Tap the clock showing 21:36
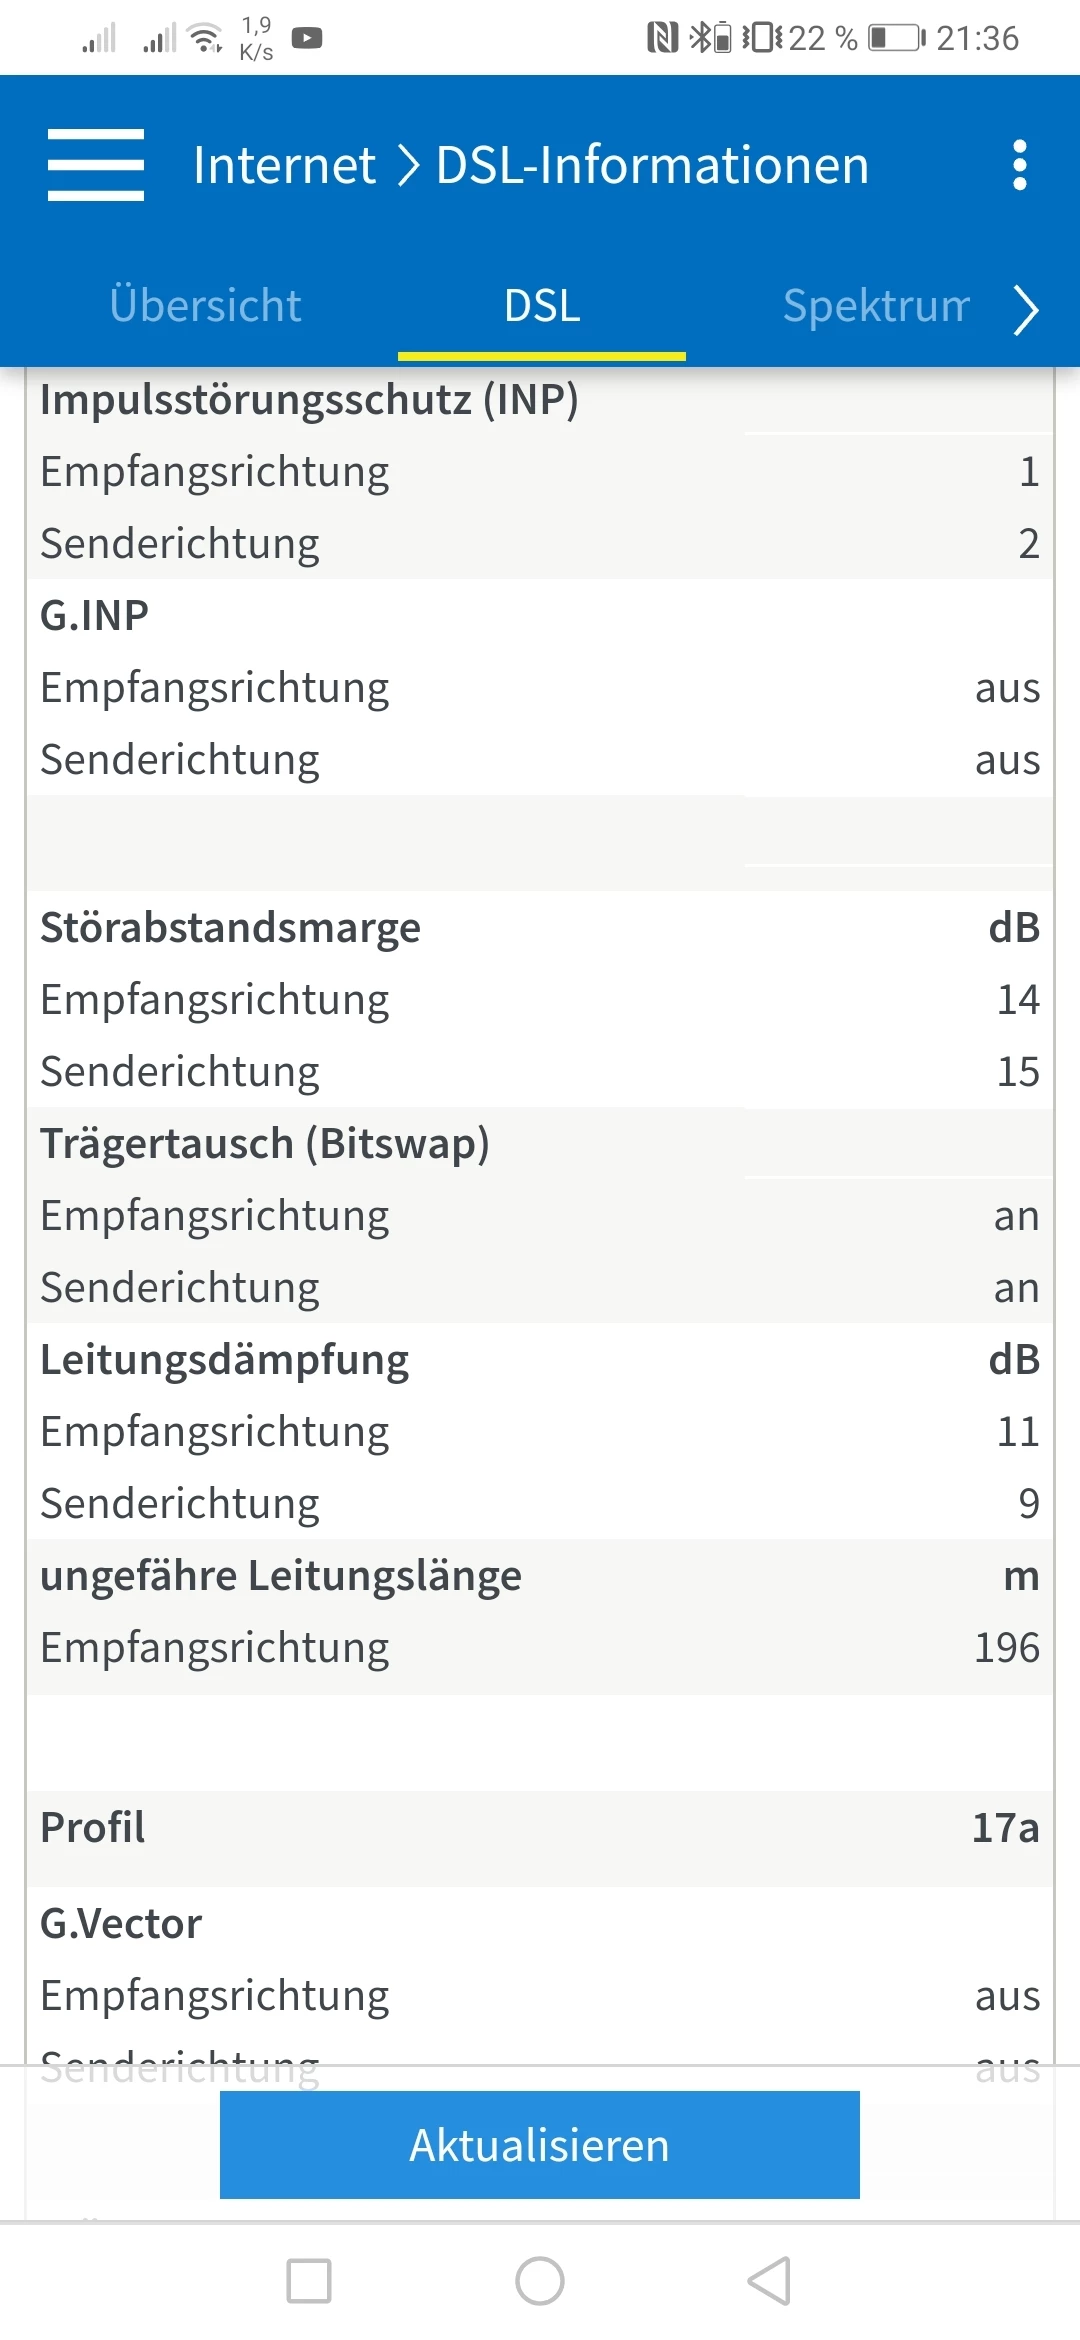The height and width of the screenshot is (2340, 1080). tap(977, 38)
